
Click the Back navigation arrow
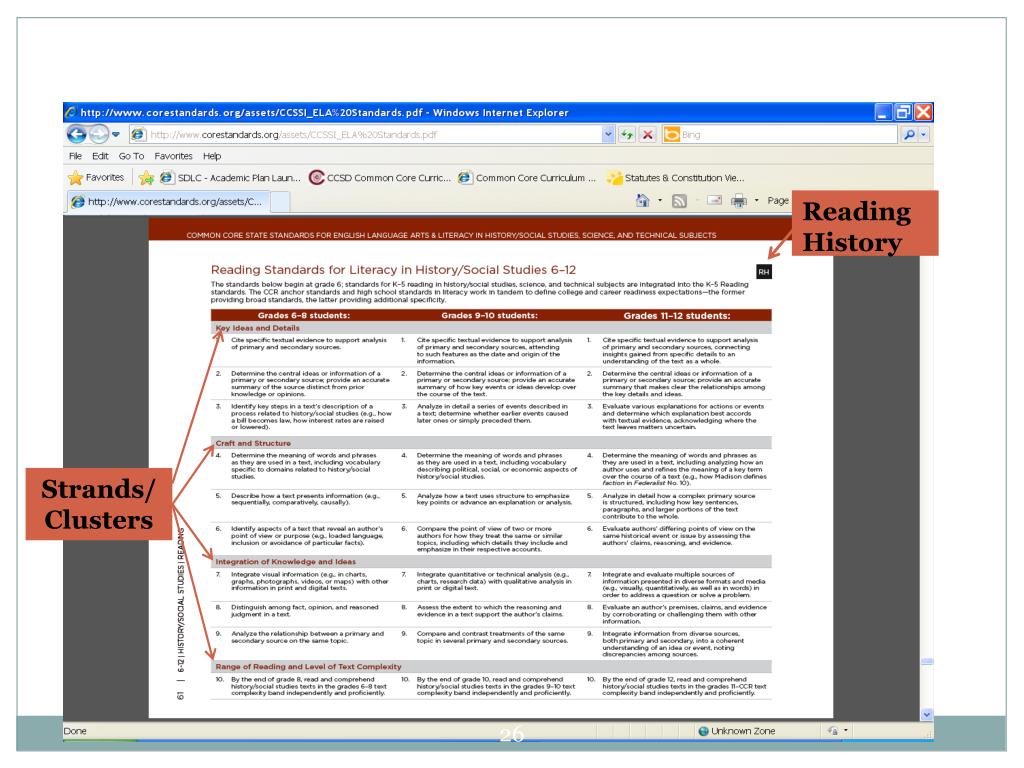(76, 135)
